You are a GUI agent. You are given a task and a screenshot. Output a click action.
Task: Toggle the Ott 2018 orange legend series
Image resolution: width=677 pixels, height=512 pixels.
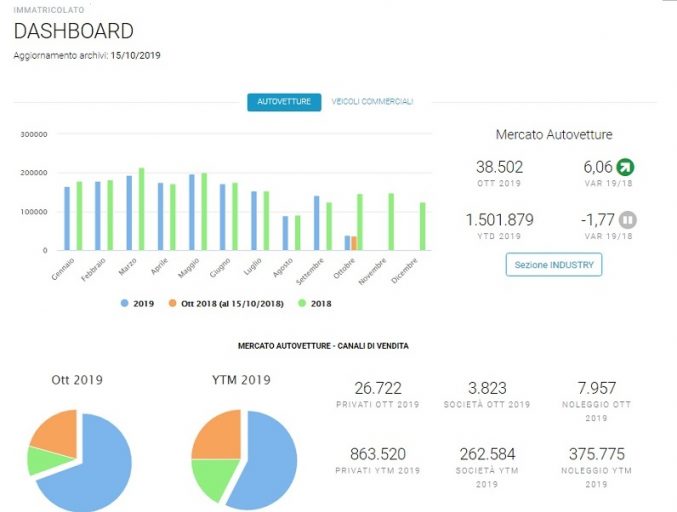tap(226, 303)
